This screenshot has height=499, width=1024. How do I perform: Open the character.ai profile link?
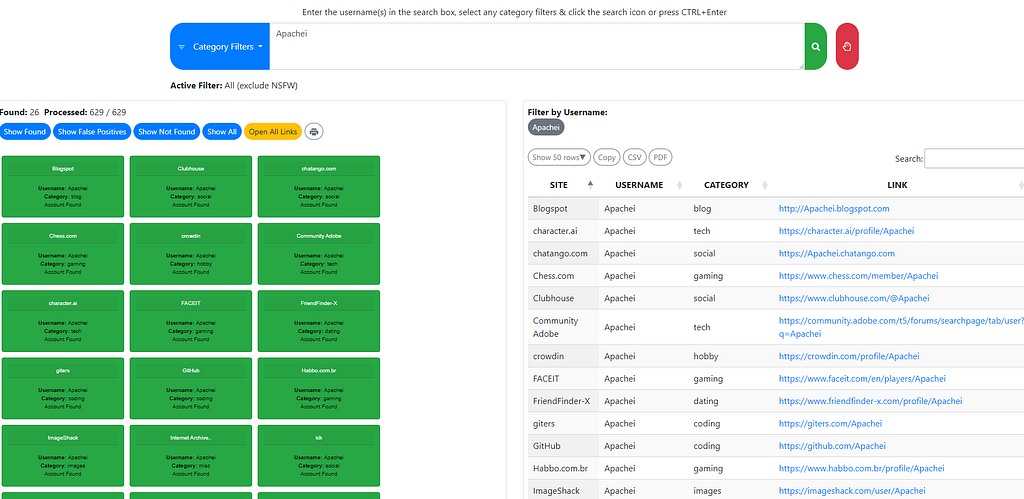pyautogui.click(x=846, y=231)
